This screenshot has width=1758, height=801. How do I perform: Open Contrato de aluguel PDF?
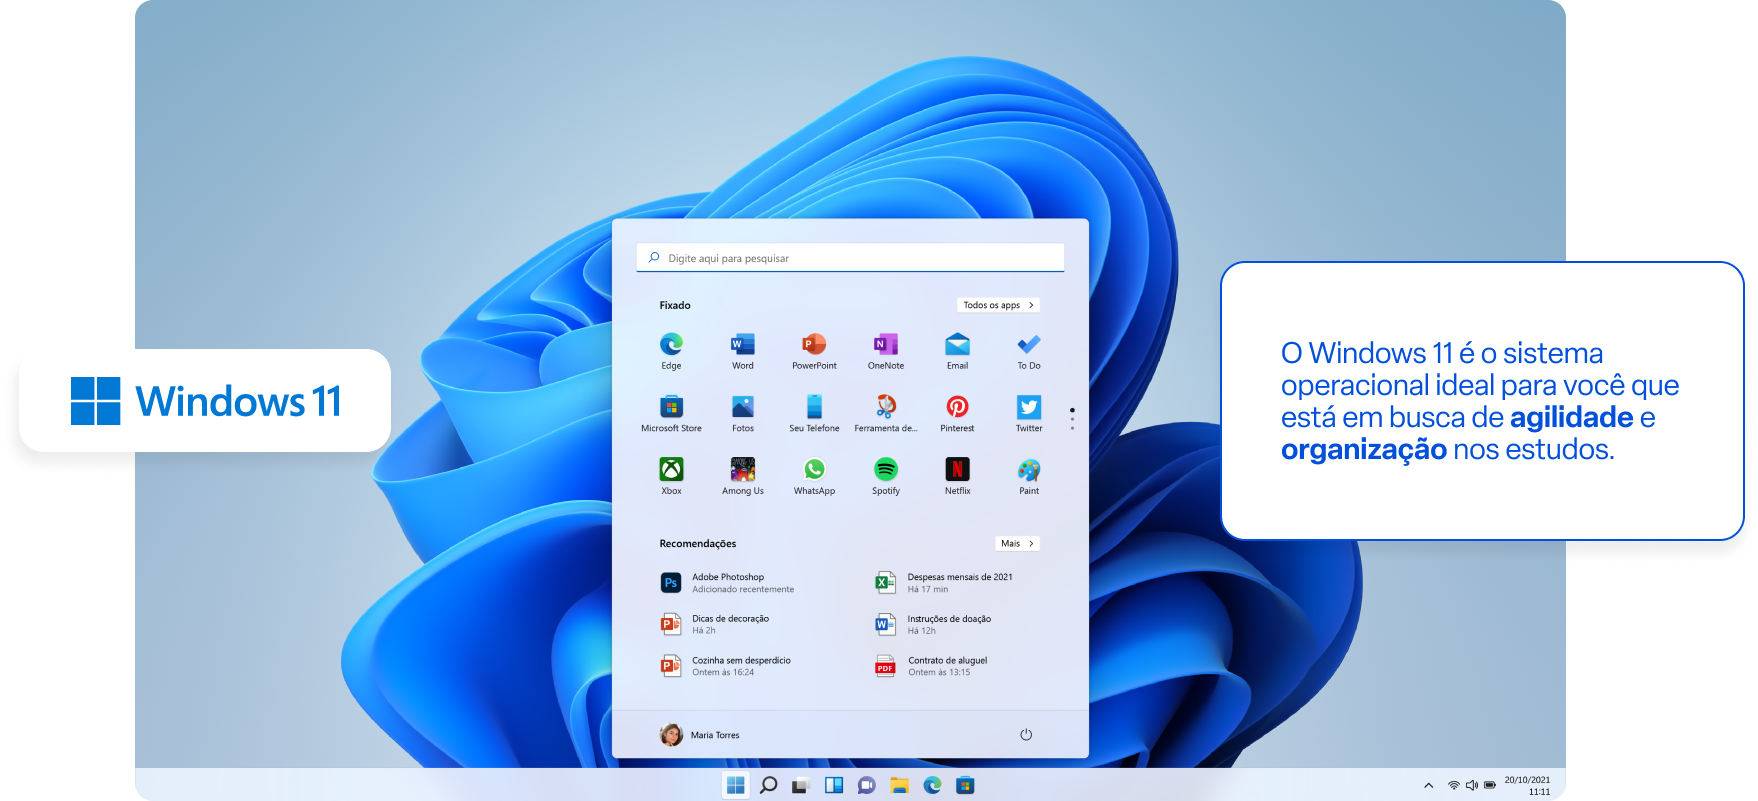coord(932,666)
